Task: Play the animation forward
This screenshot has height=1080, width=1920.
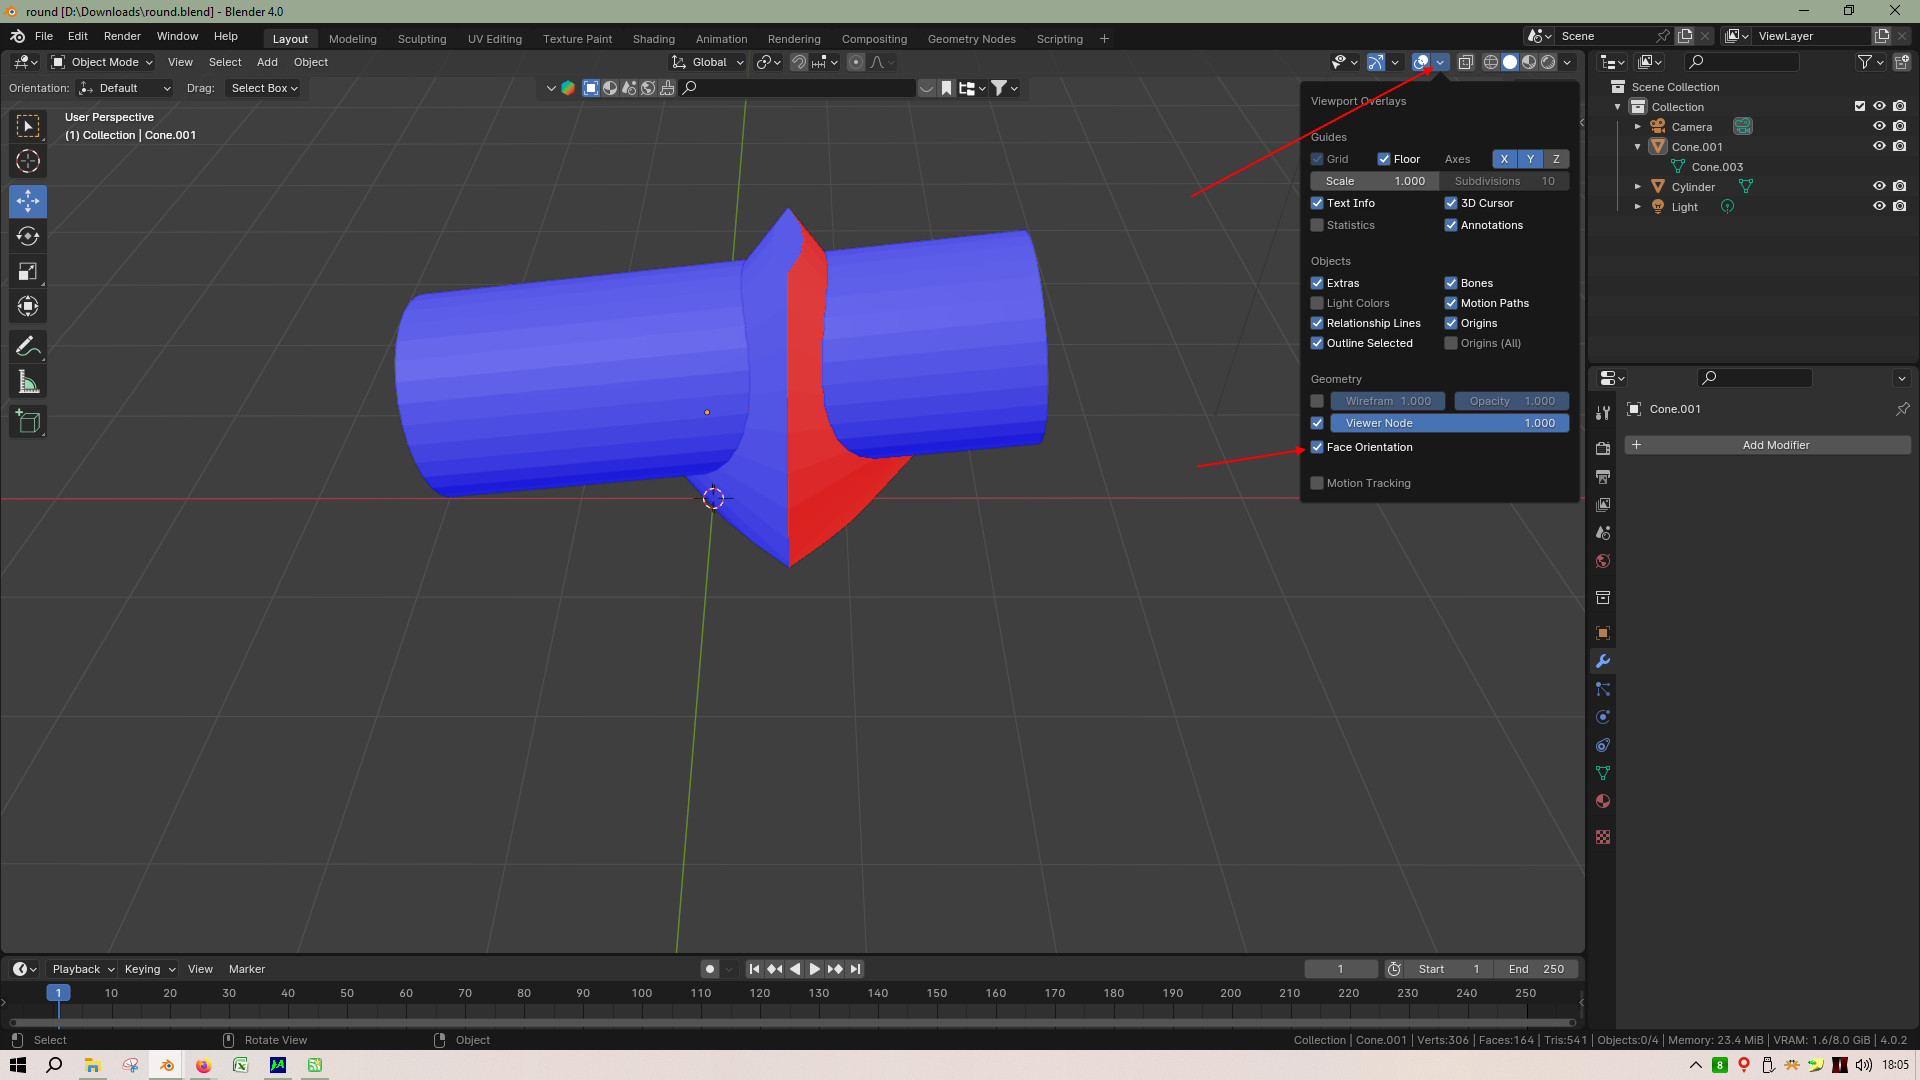Action: (814, 969)
